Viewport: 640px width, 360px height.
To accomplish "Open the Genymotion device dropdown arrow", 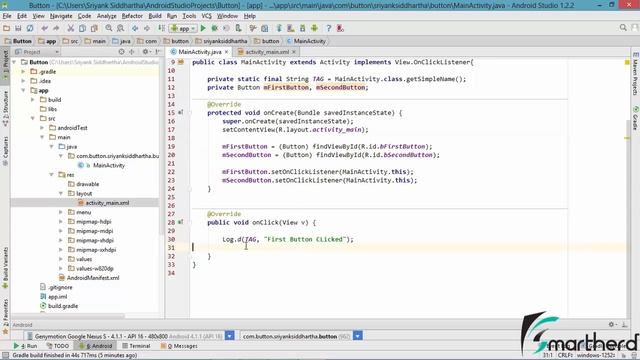I will click(x=229, y=336).
